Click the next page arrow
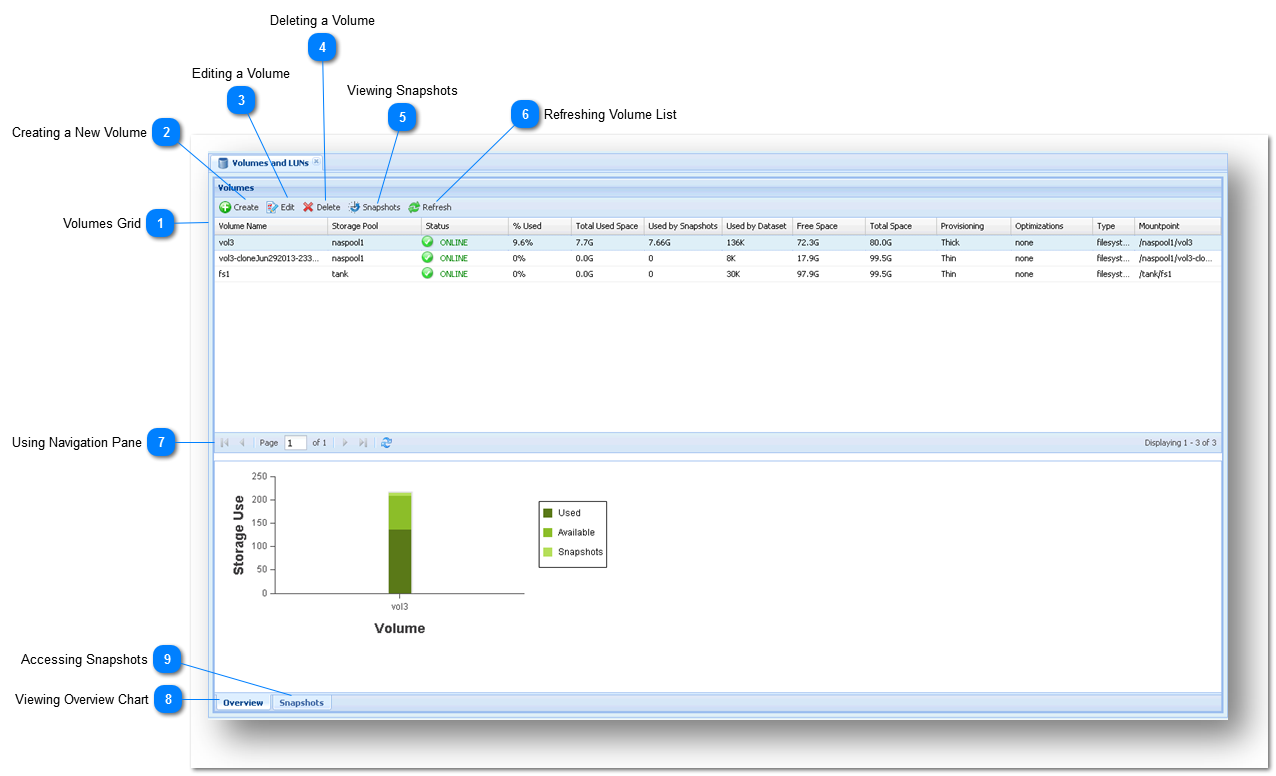 point(345,442)
